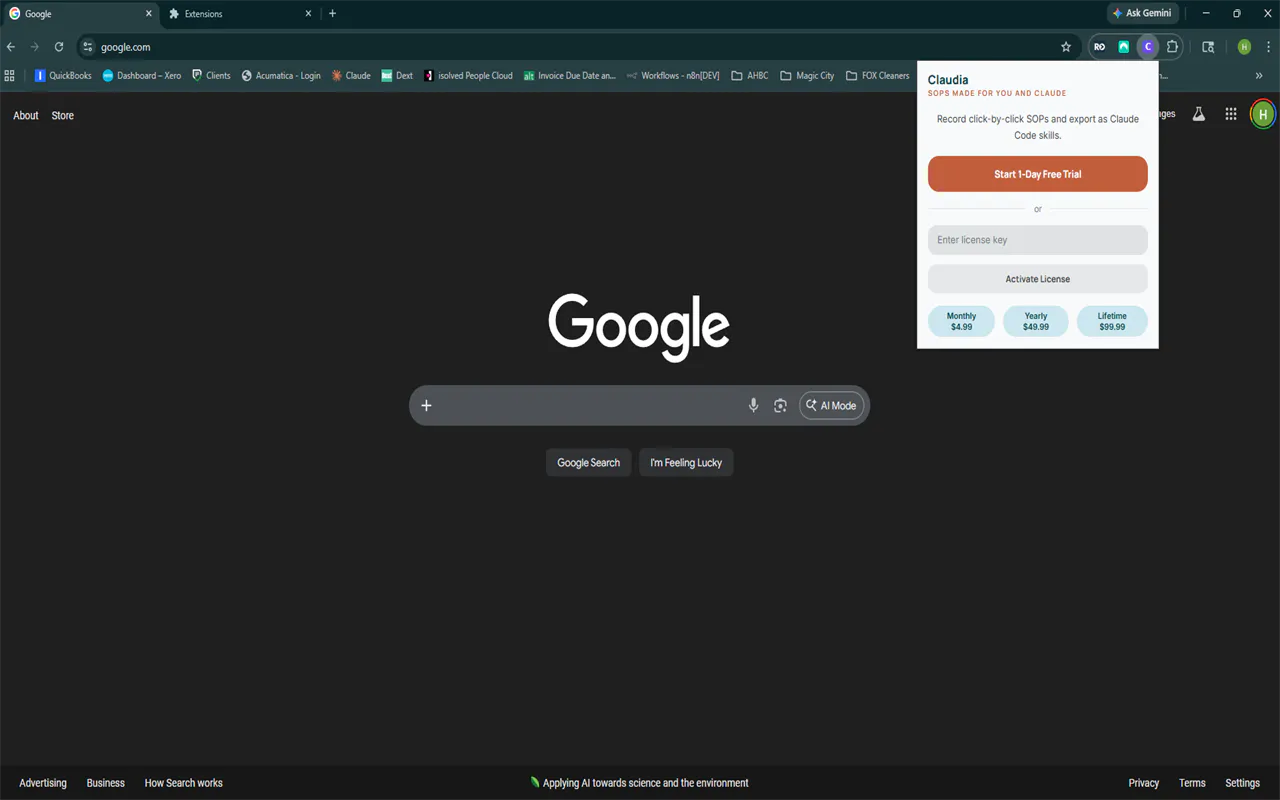Viewport: 1280px width, 800px height.
Task: Click the plus icon in search box
Action: 426,405
